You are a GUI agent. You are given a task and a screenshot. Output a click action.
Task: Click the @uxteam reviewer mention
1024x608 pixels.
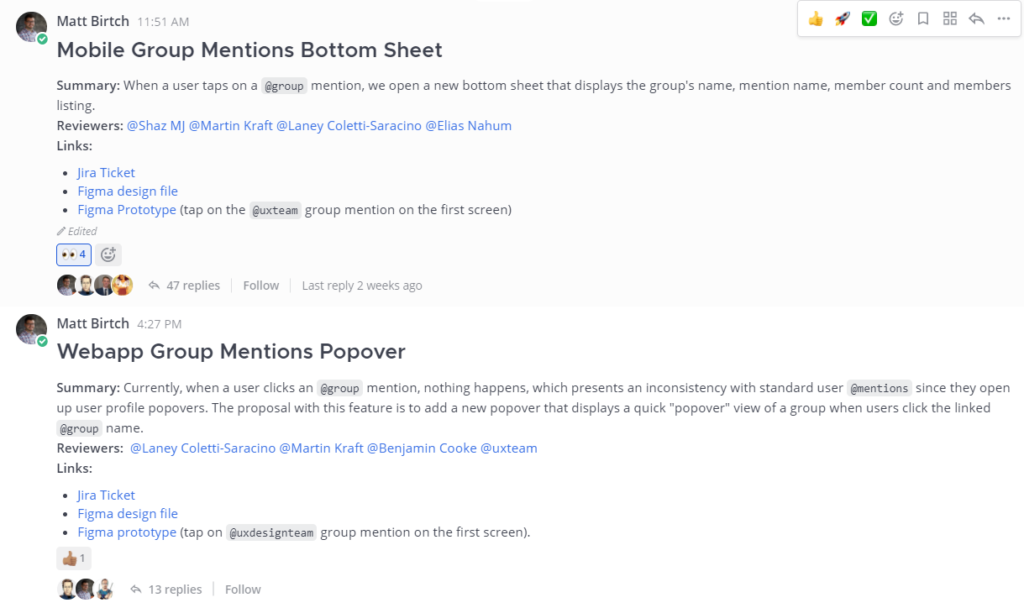pyautogui.click(x=509, y=448)
